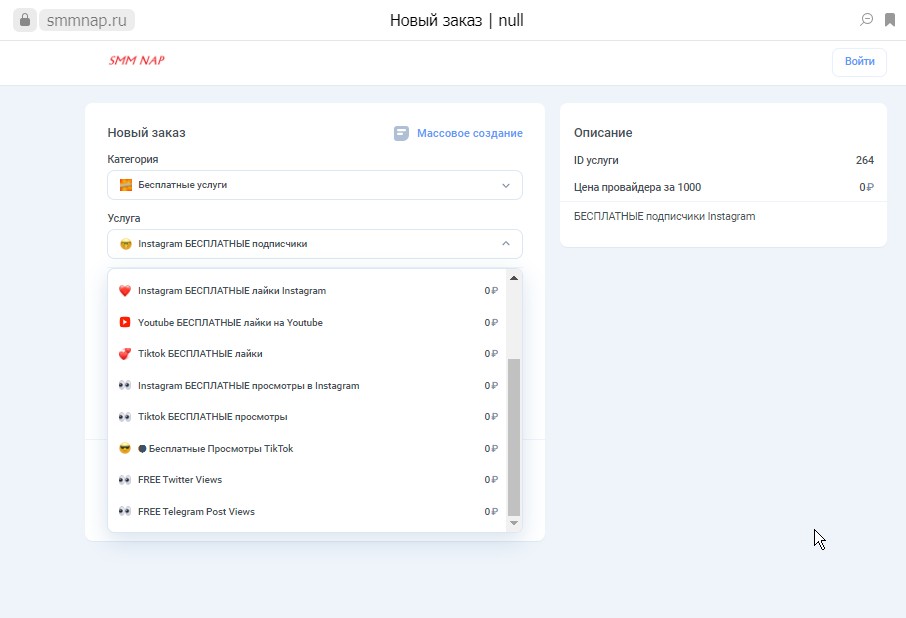This screenshot has height=618, width=906.
Task: Click the Услуга dropdown up chevron
Action: click(506, 244)
